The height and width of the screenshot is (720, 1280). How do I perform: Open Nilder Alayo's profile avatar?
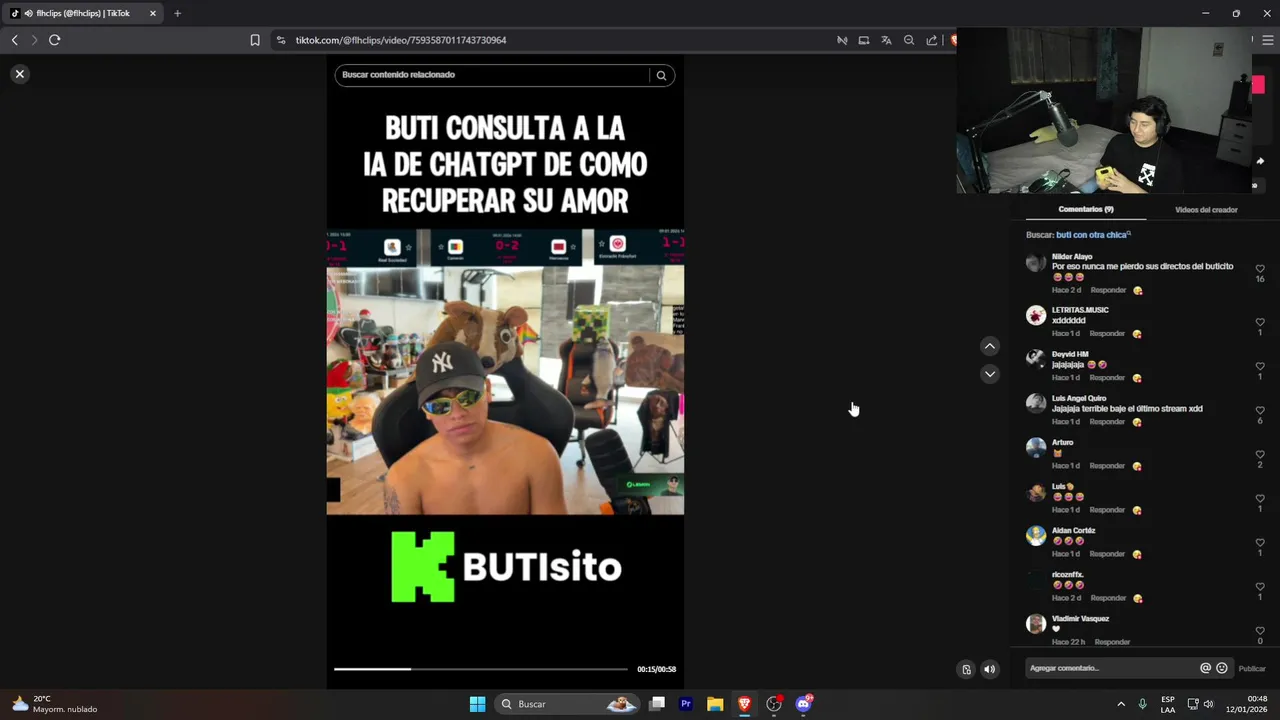coord(1036,263)
